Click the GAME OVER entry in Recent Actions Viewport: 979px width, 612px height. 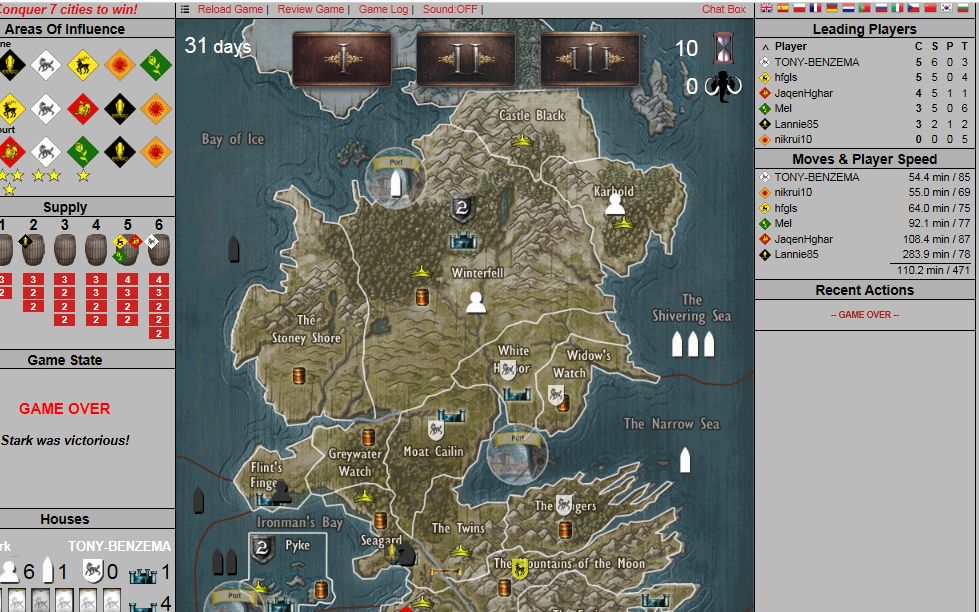pyautogui.click(x=864, y=315)
